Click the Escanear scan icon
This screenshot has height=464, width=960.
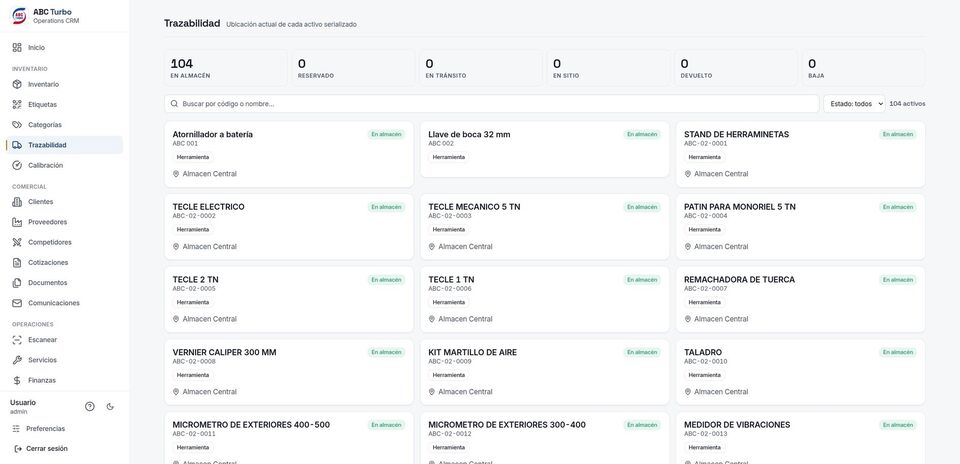pos(17,340)
